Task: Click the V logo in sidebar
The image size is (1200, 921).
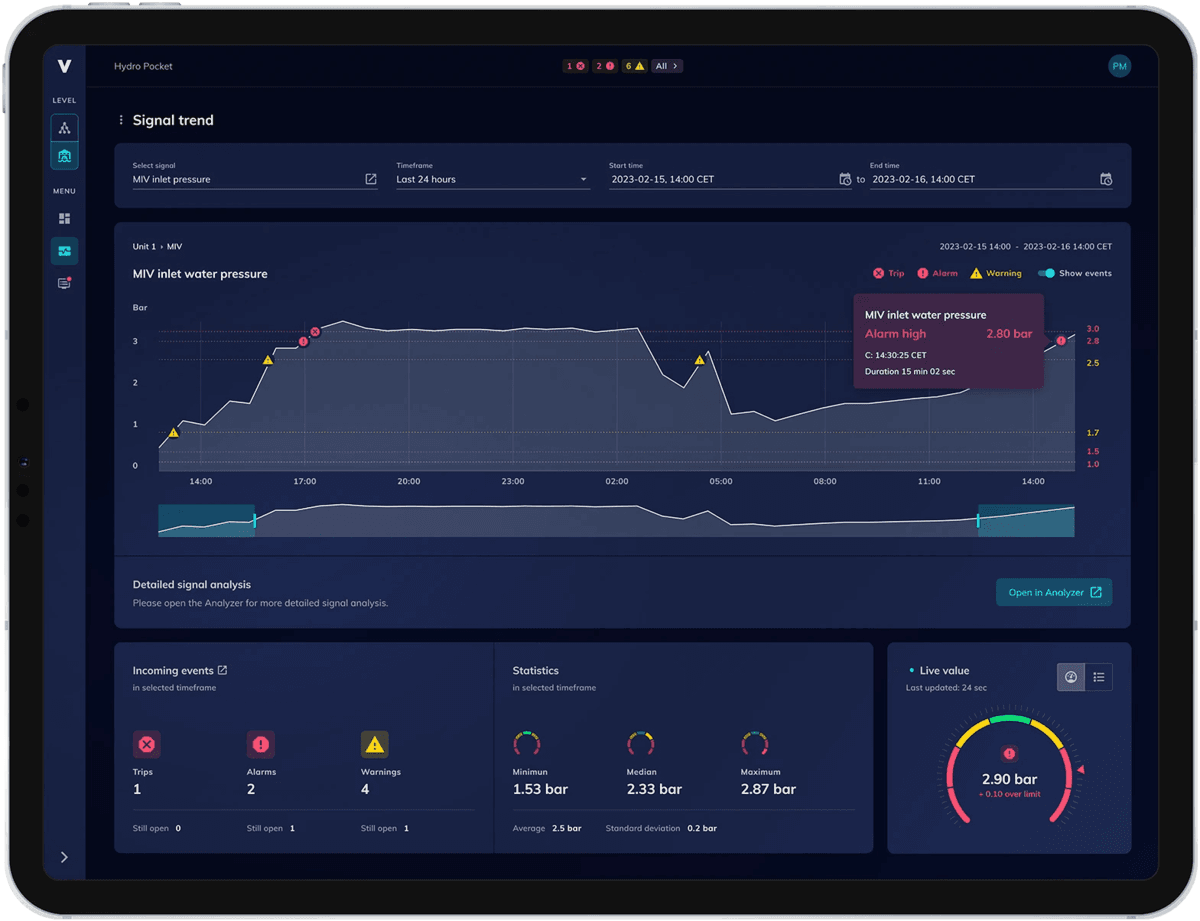Action: pyautogui.click(x=64, y=66)
